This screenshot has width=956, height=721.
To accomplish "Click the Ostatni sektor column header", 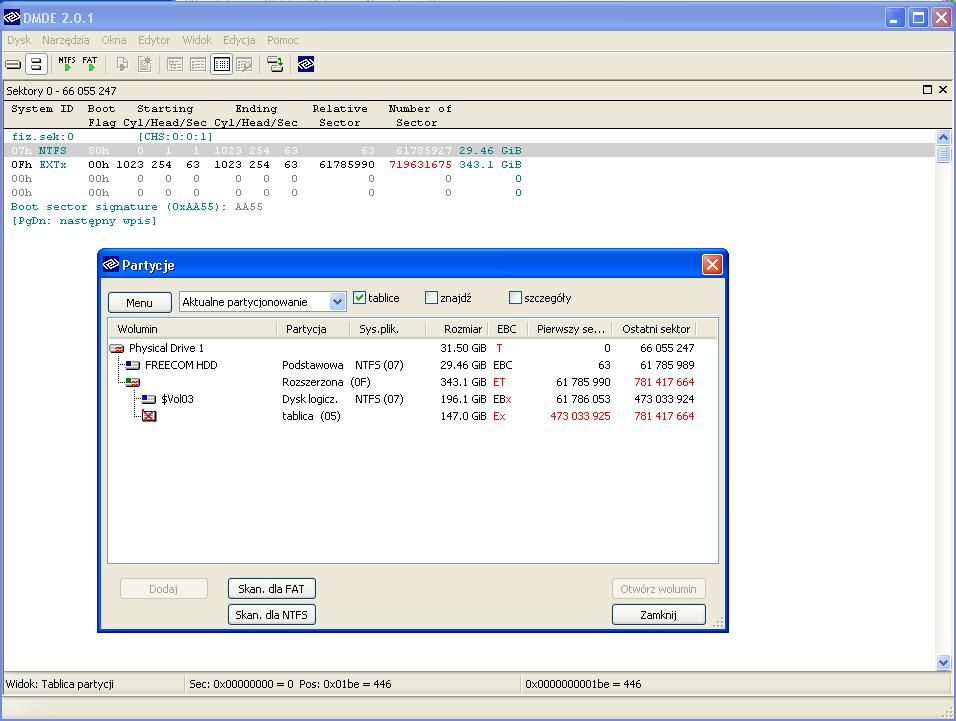I will coord(655,329).
